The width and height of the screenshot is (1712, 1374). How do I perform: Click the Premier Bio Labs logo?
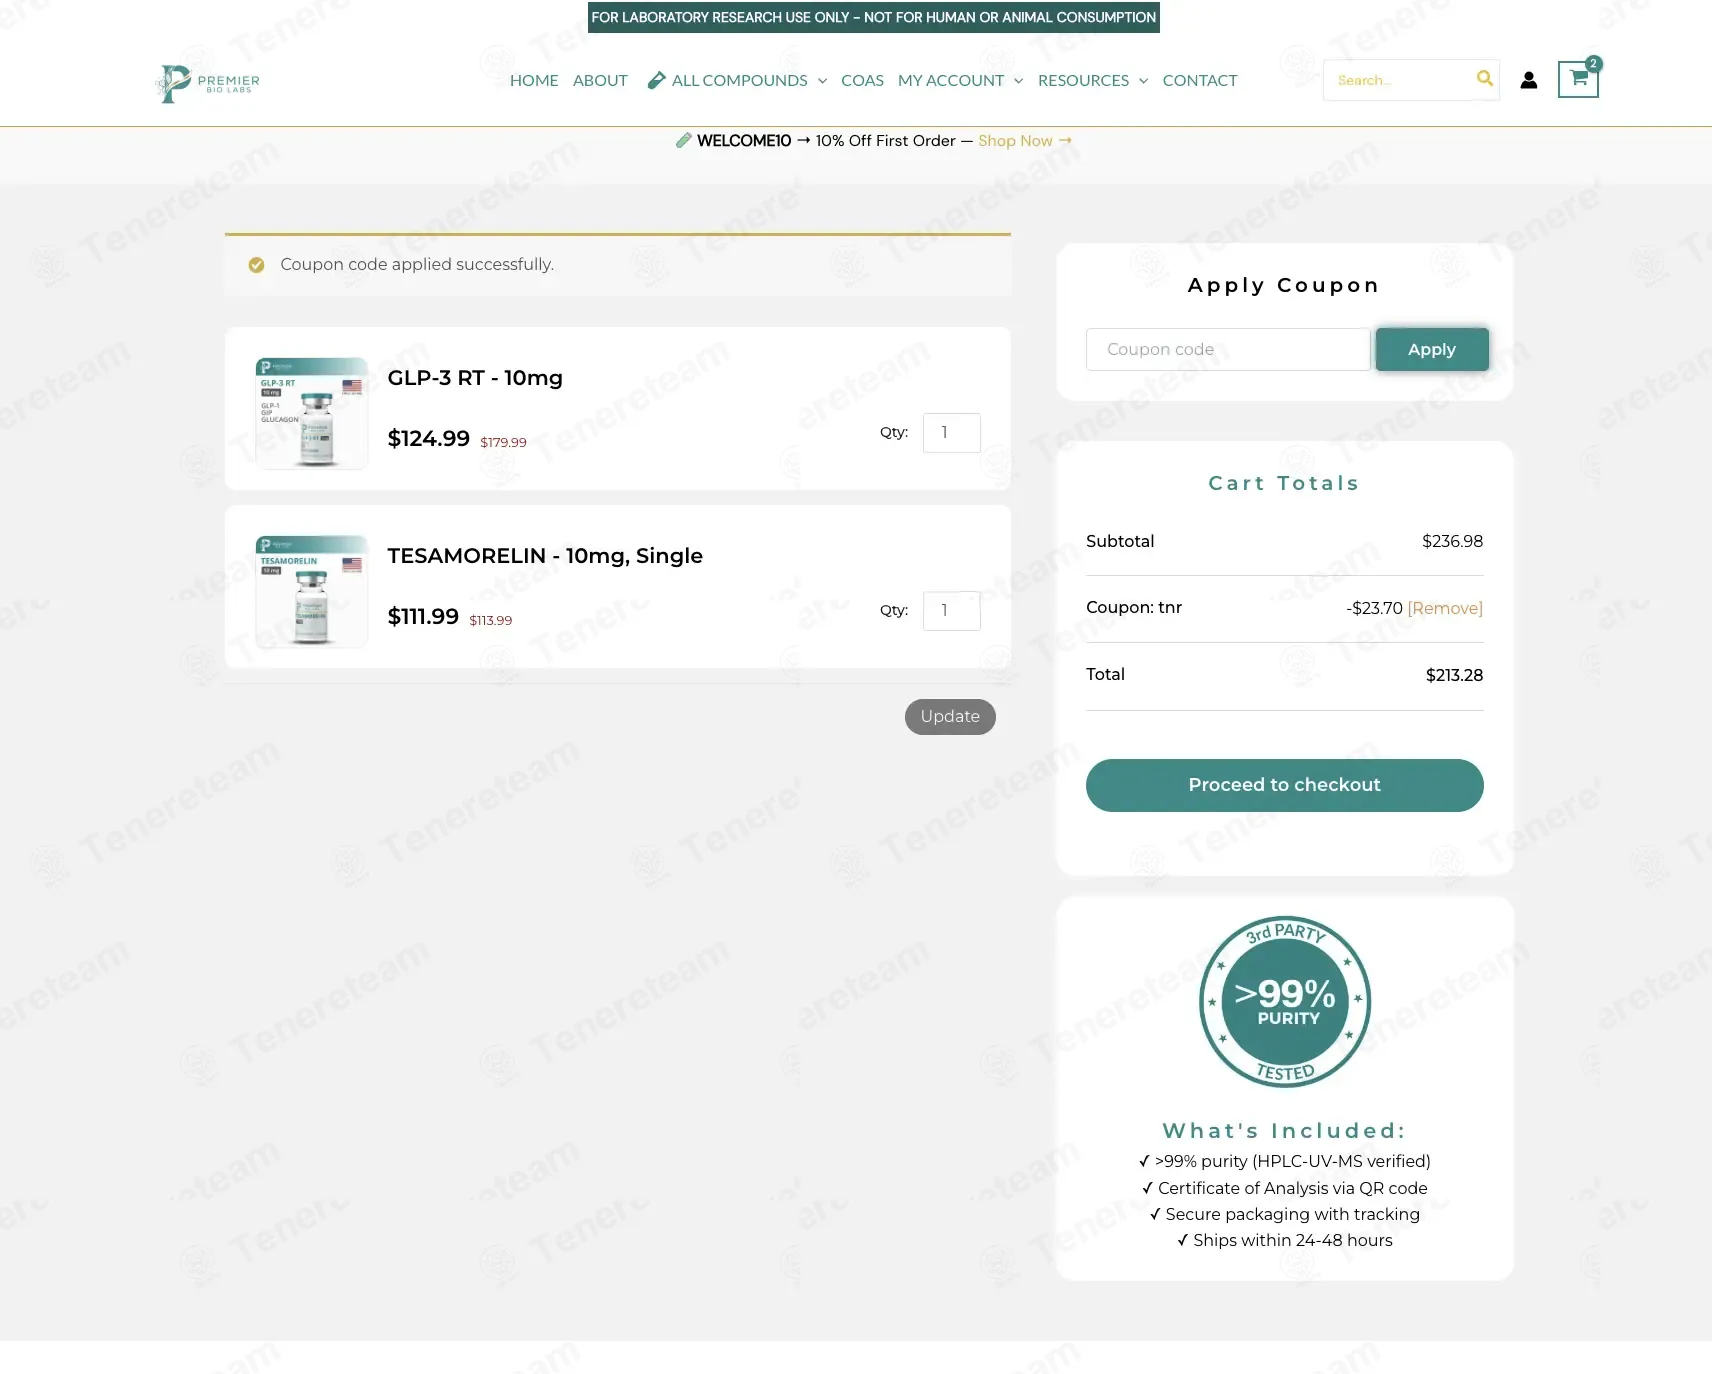click(208, 82)
